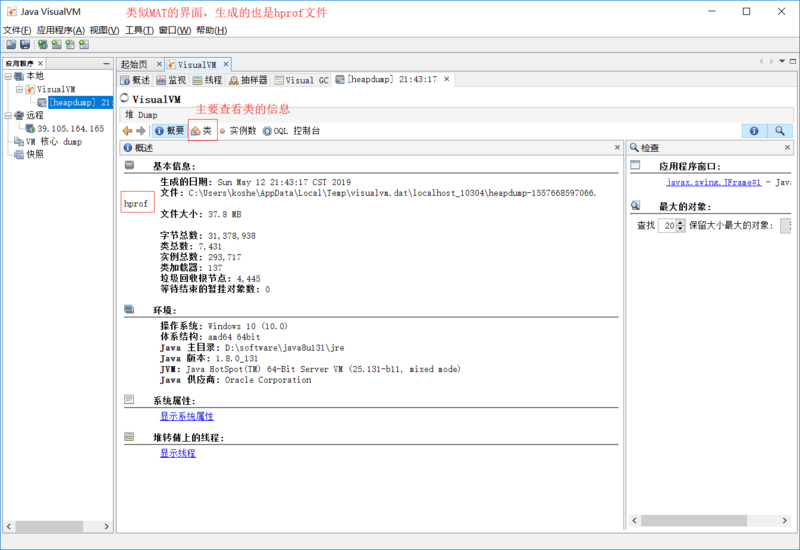
Task: Open the 类 classes view
Action: pyautogui.click(x=202, y=131)
